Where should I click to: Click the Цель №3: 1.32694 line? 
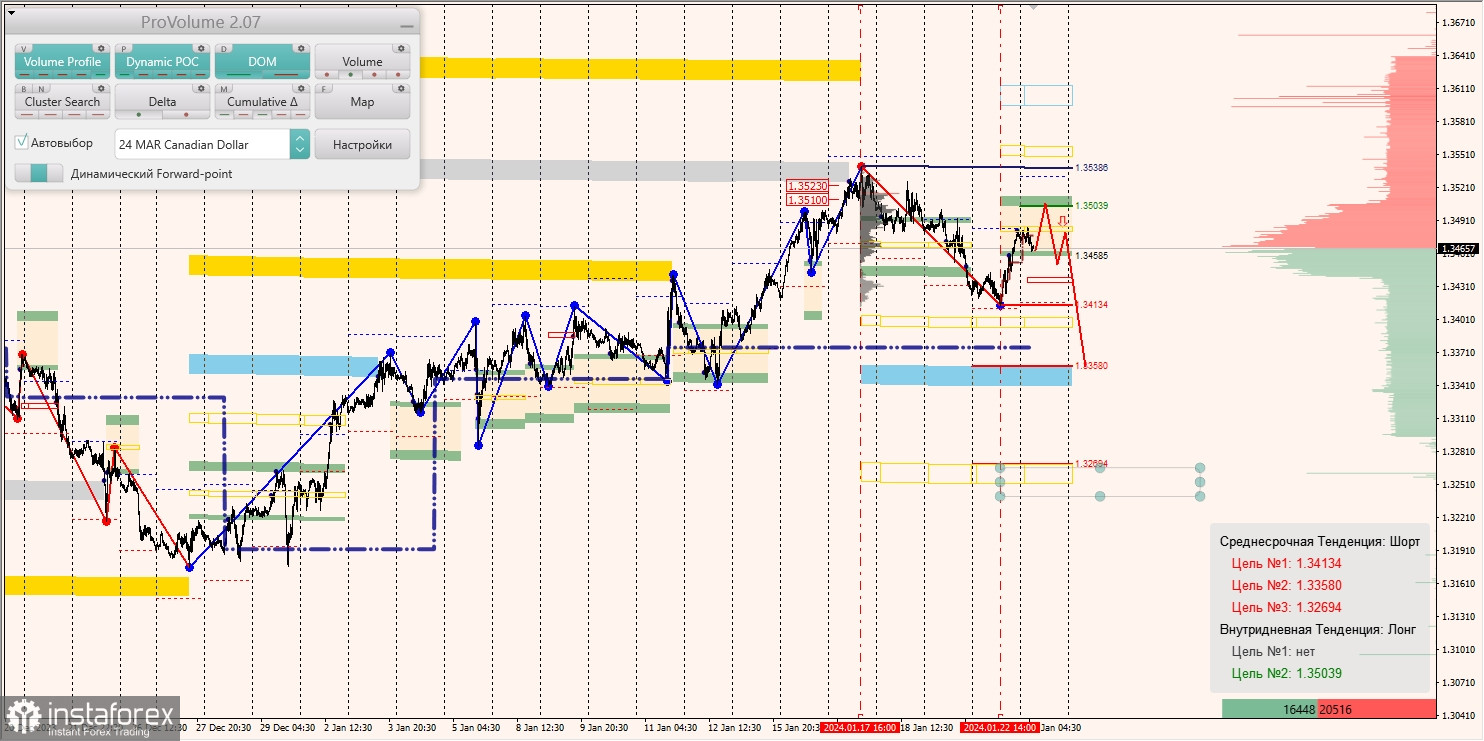[1286, 607]
